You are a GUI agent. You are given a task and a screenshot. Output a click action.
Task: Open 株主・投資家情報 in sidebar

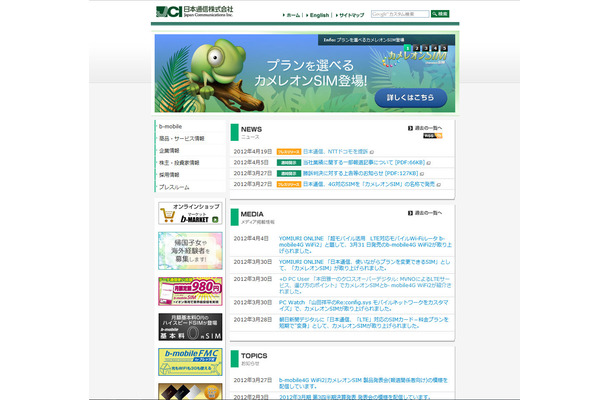(179, 163)
